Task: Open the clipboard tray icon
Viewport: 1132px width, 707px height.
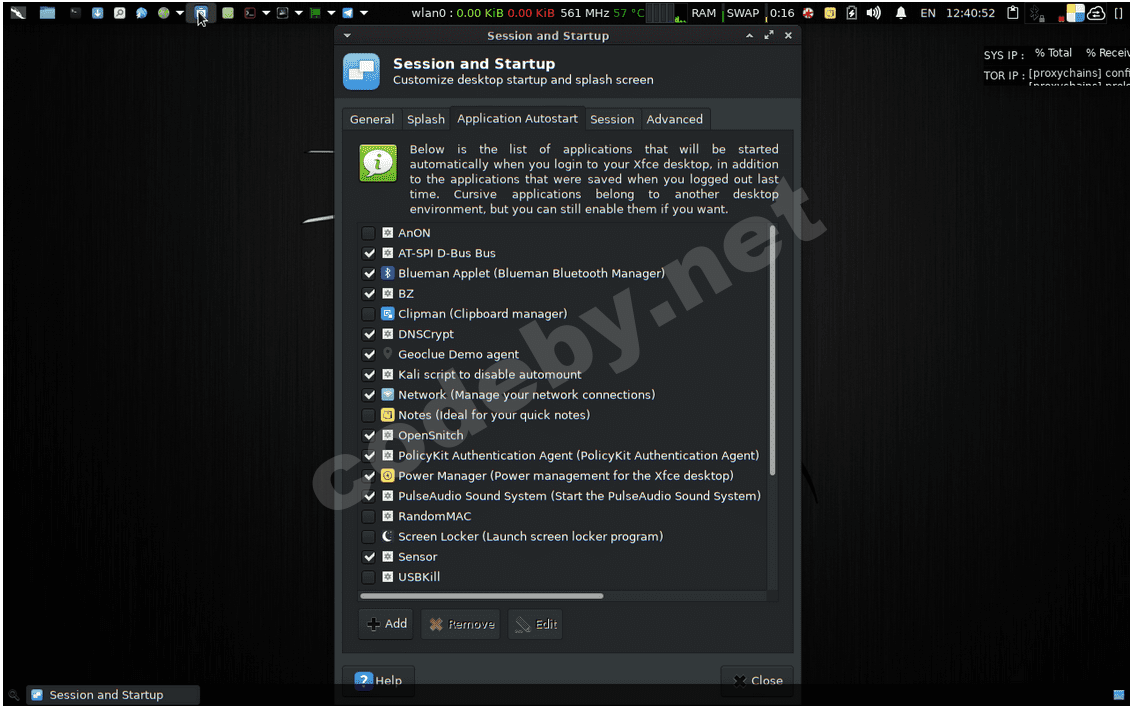Action: pyautogui.click(x=1013, y=13)
